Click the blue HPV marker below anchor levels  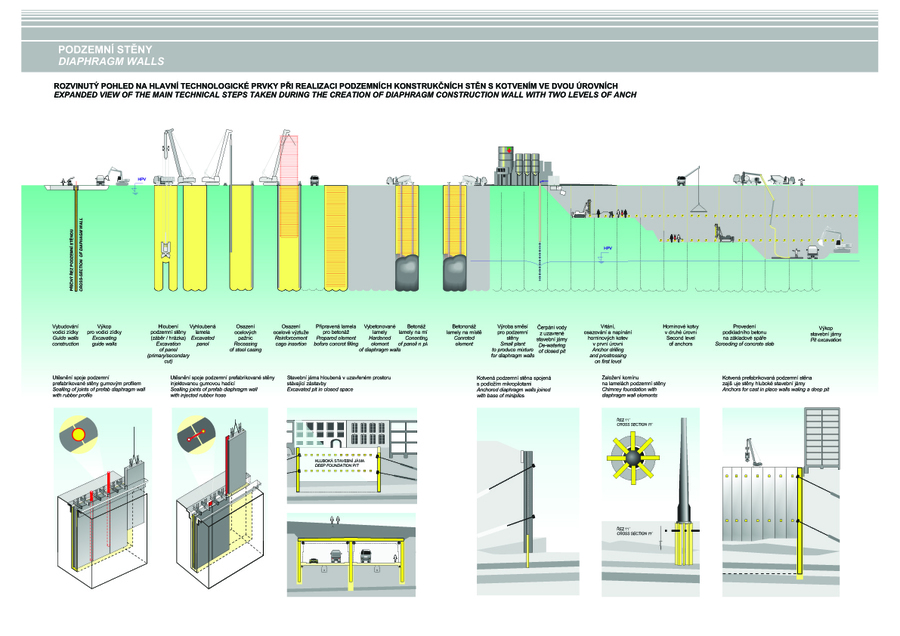(x=604, y=253)
